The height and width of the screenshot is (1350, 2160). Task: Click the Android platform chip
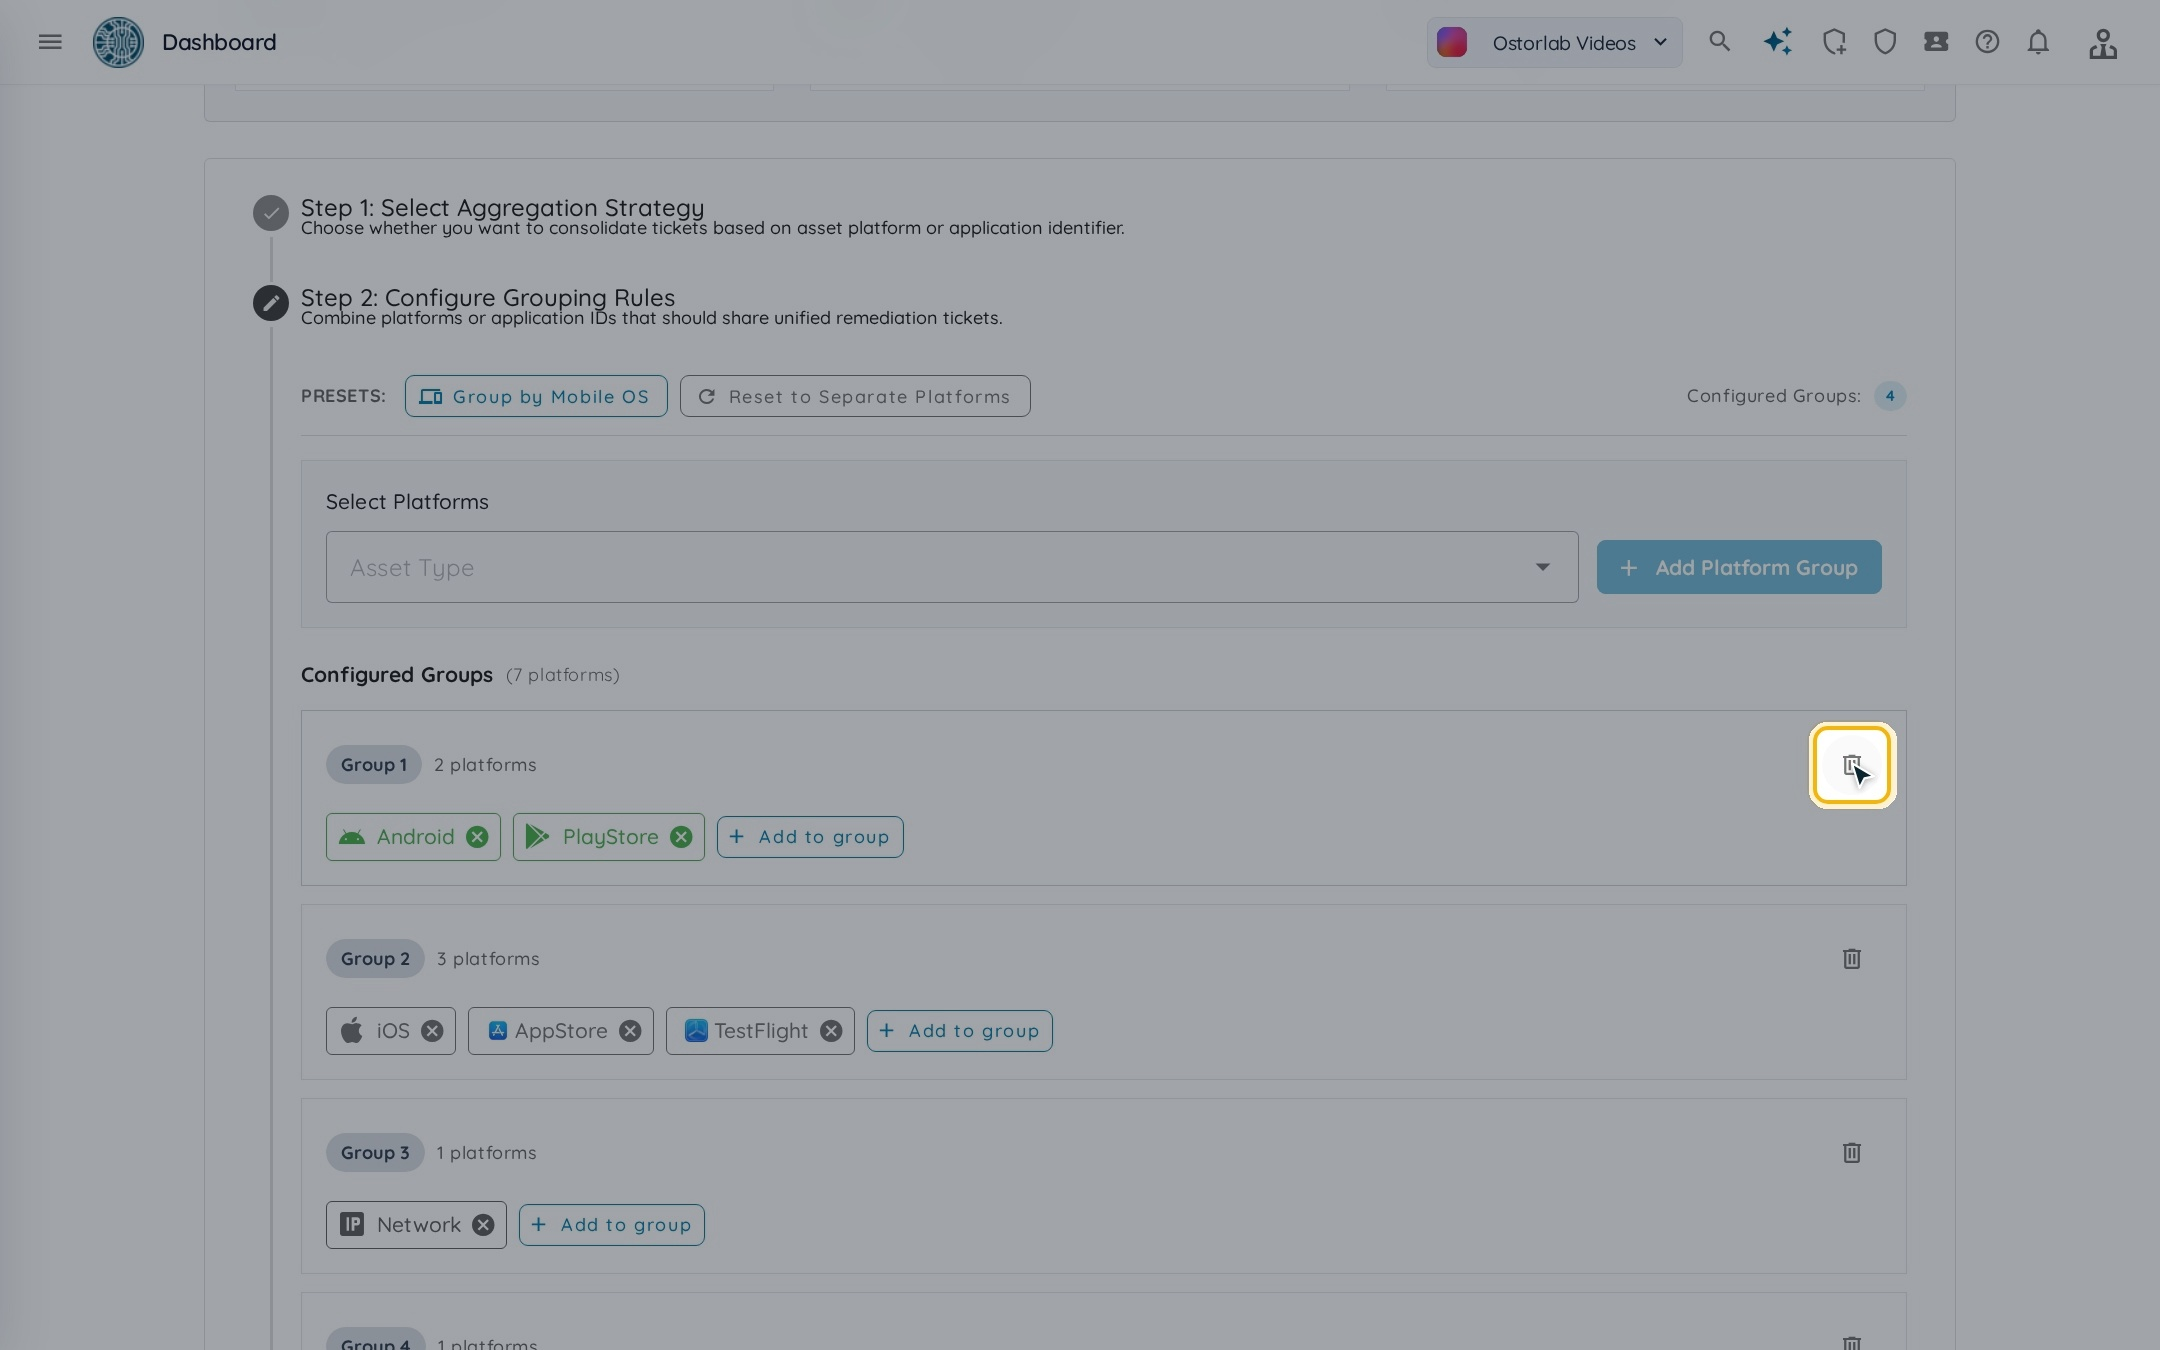(413, 837)
